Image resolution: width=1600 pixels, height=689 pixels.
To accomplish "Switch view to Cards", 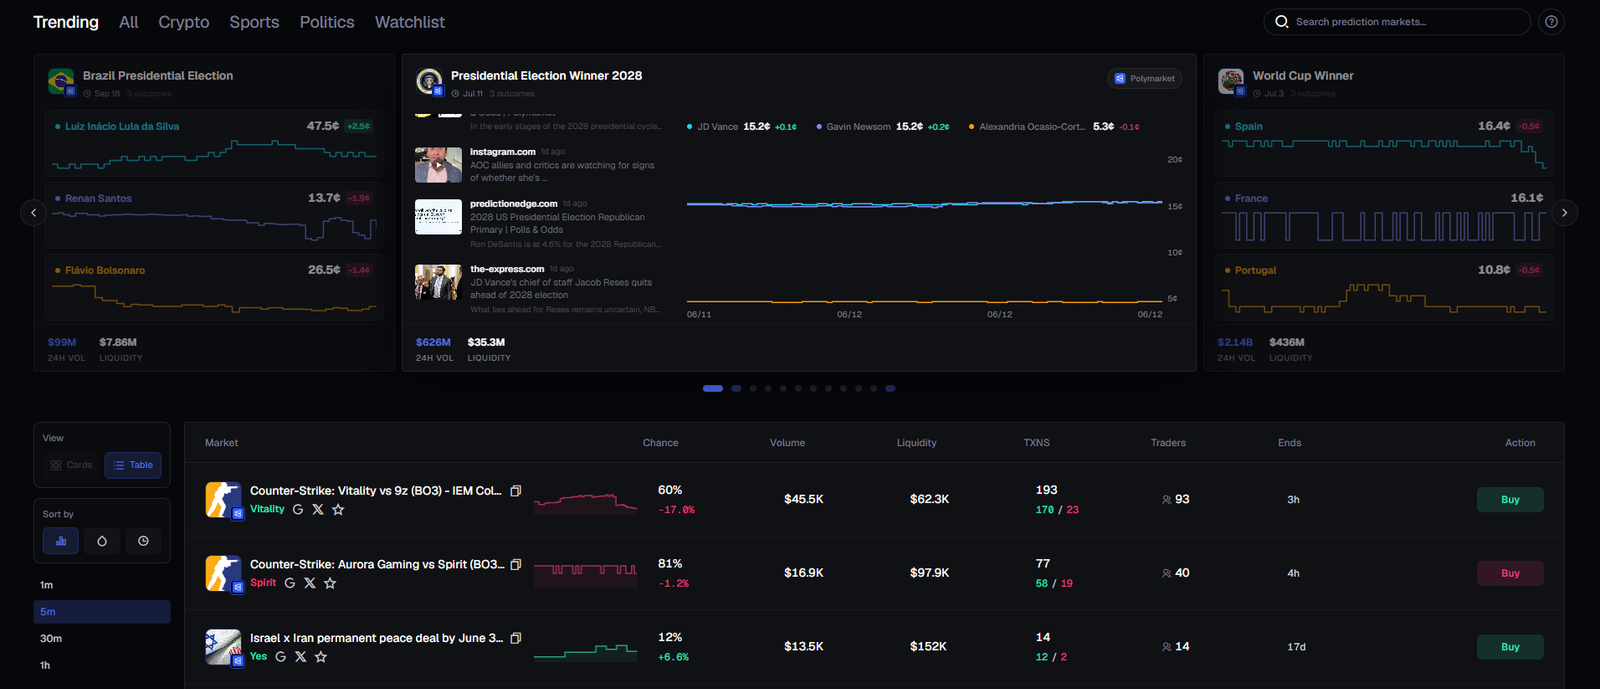I will click(x=72, y=465).
